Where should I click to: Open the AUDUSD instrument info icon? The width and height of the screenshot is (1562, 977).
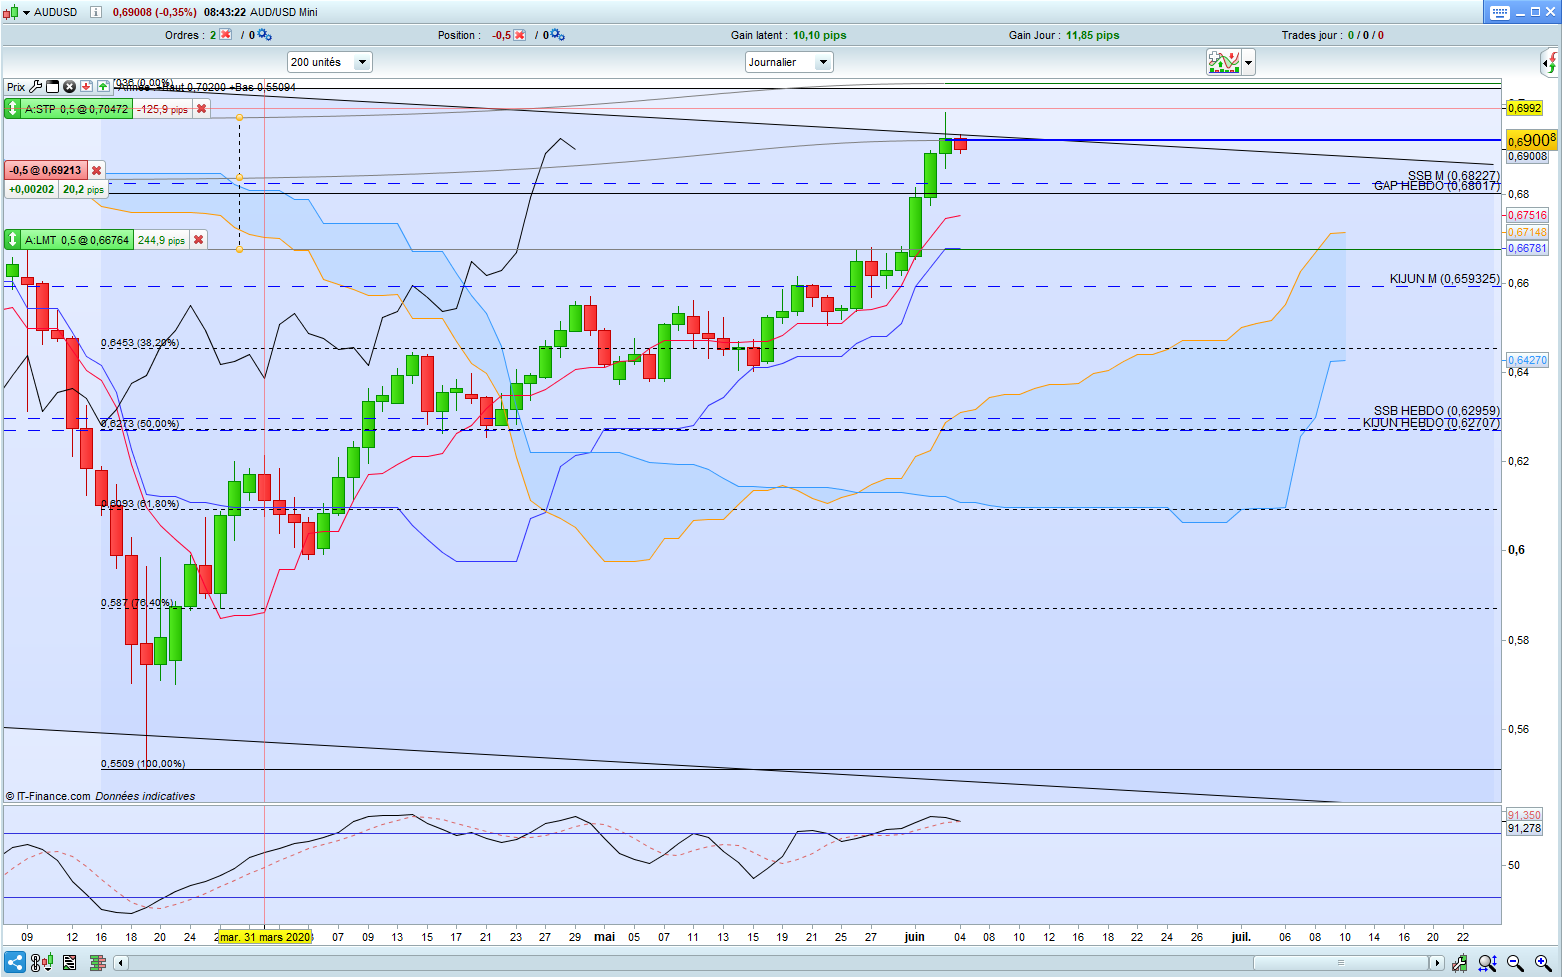pos(96,12)
